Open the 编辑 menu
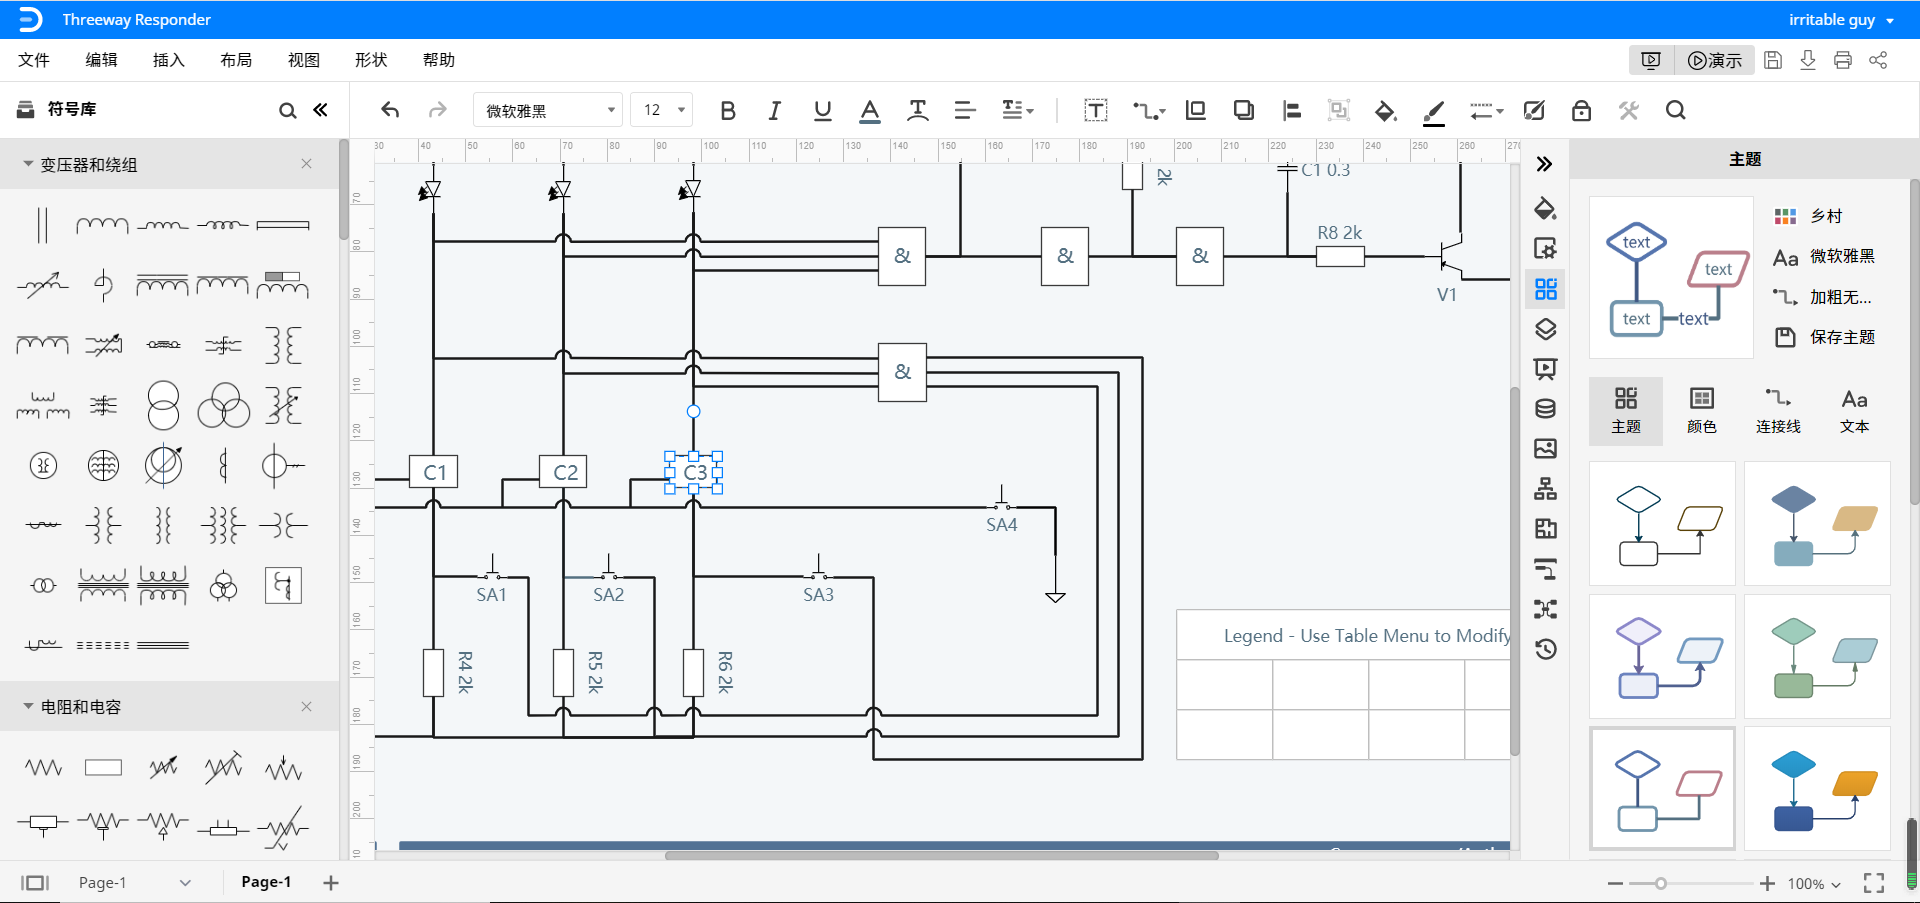The width and height of the screenshot is (1920, 903). pyautogui.click(x=101, y=60)
